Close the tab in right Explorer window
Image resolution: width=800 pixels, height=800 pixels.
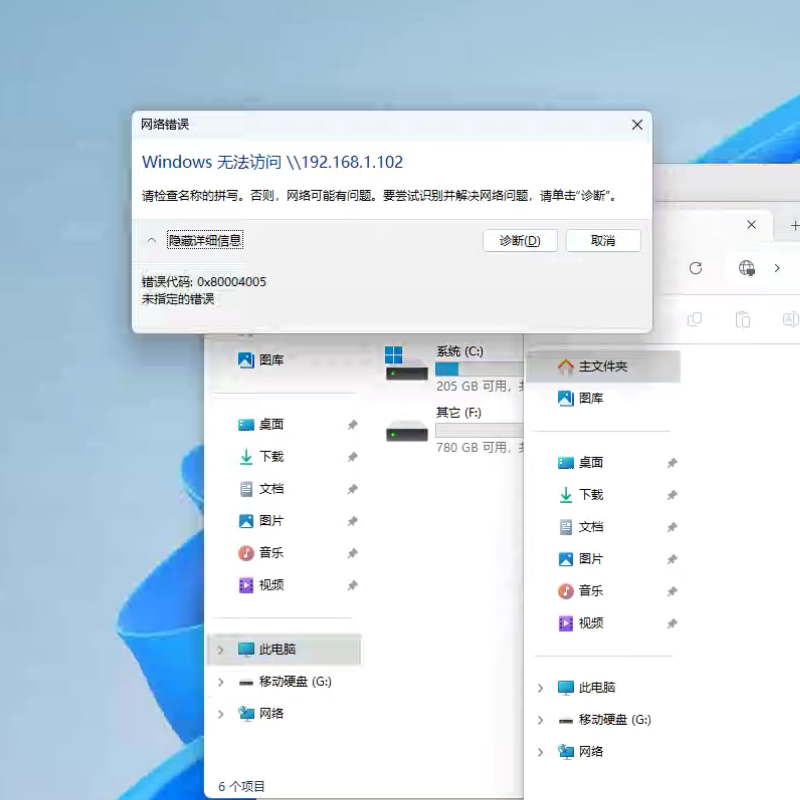coord(752,225)
